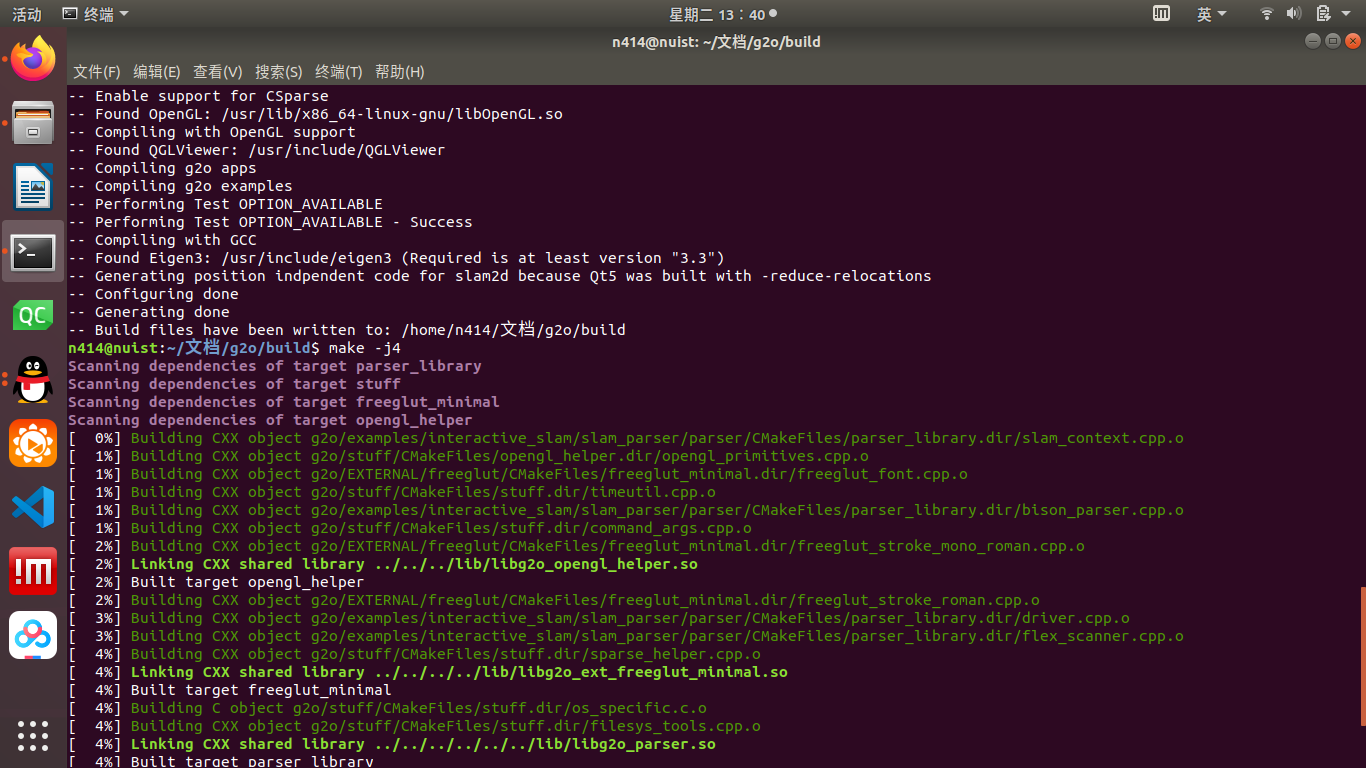Click 'Performing Test OPTION_AVAILABLE - Success' line
Screen dimensions: 1366x768
pos(270,222)
